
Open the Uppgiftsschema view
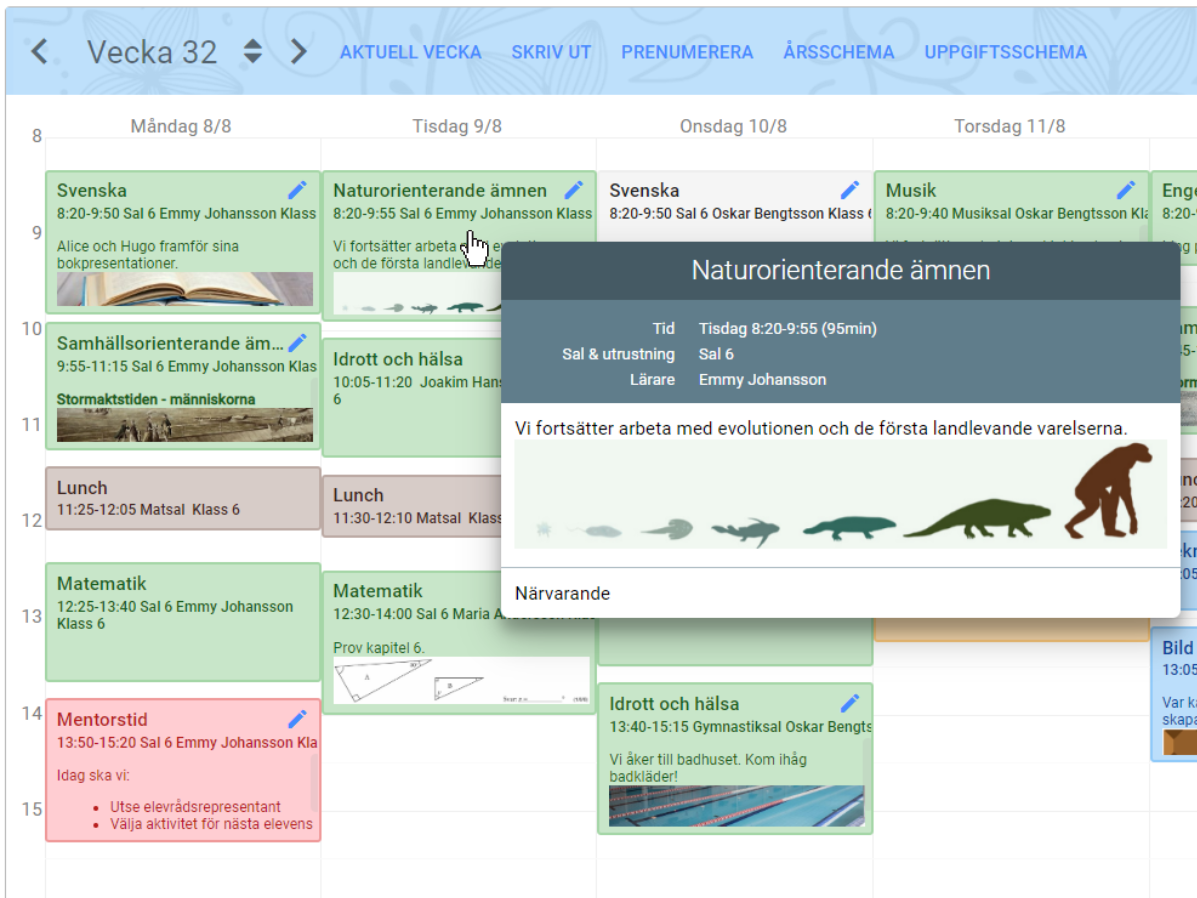pyautogui.click(x=1005, y=52)
